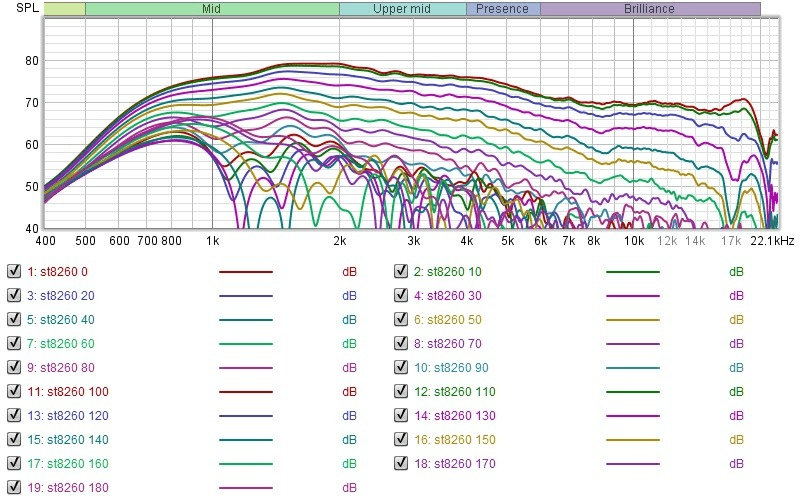Click the st8260 50 yellow line sample

pyautogui.click(x=633, y=320)
